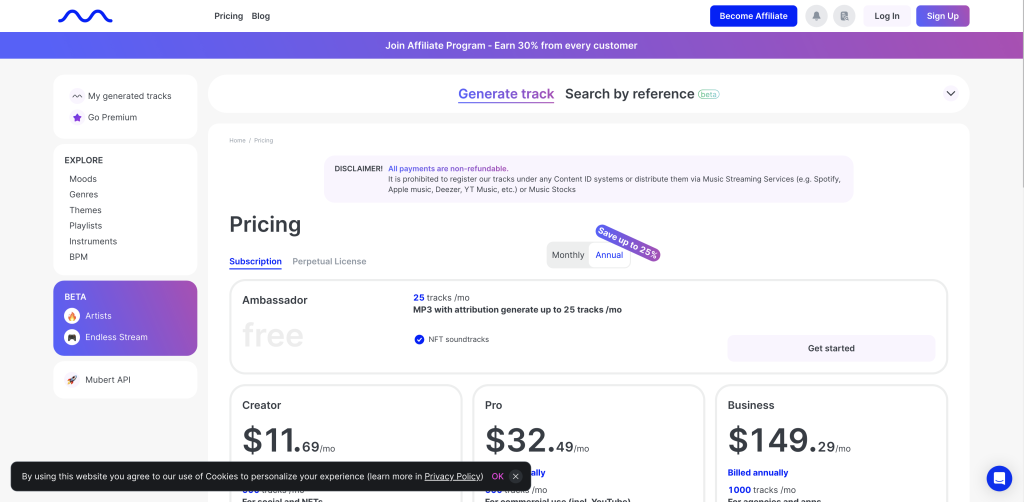Image resolution: width=1024 pixels, height=502 pixels.
Task: Select the Generate track tab
Action: click(506, 94)
